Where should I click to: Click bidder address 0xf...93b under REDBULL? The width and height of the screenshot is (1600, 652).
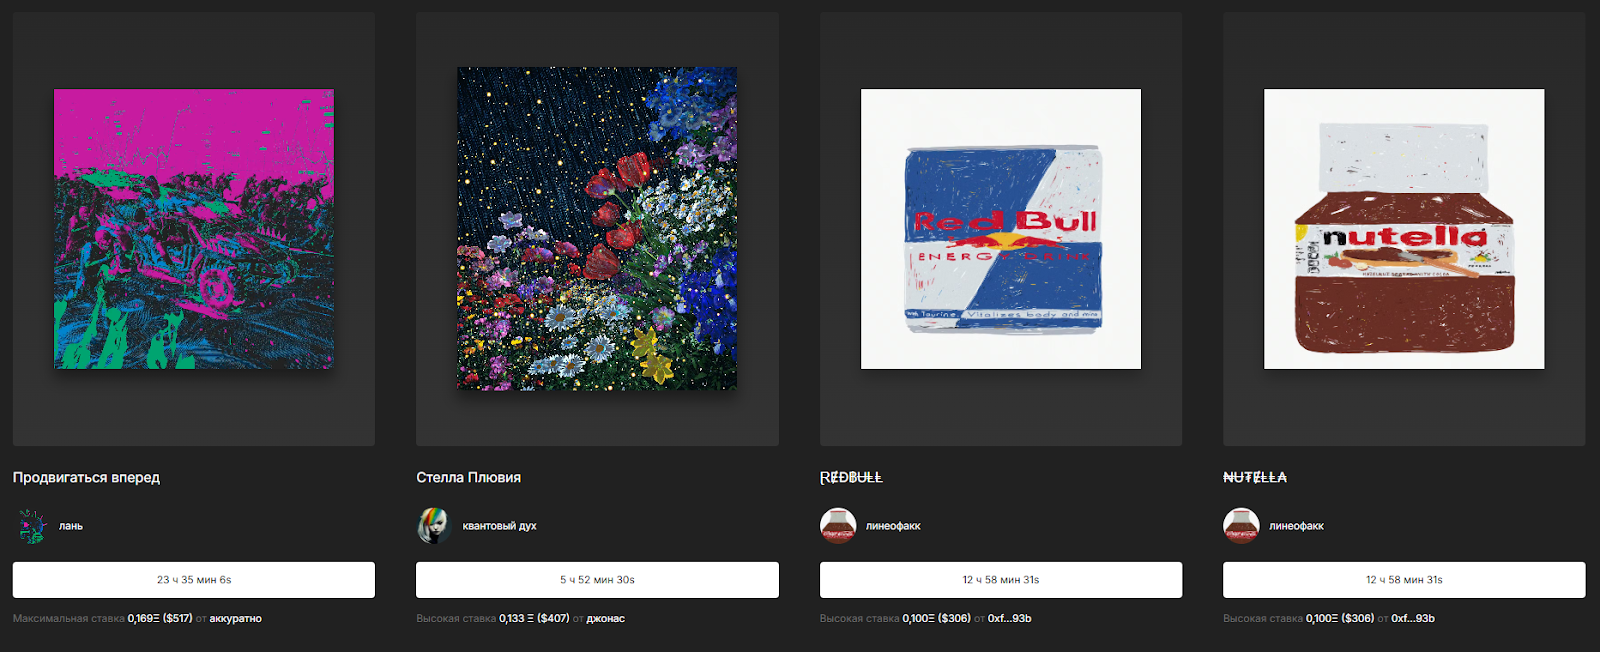[x=1009, y=619]
